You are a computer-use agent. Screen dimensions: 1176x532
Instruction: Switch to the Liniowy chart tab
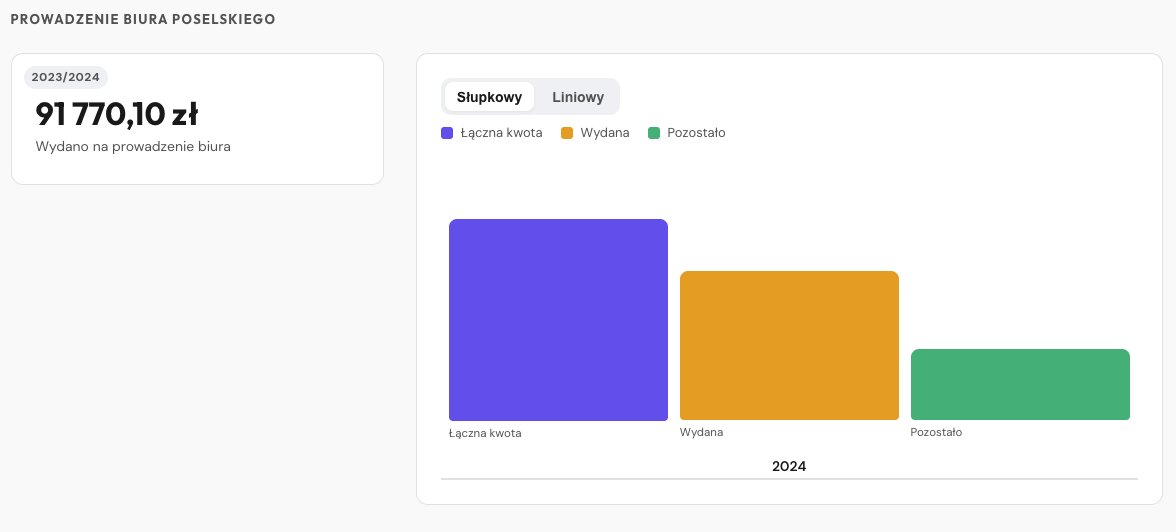click(x=578, y=97)
